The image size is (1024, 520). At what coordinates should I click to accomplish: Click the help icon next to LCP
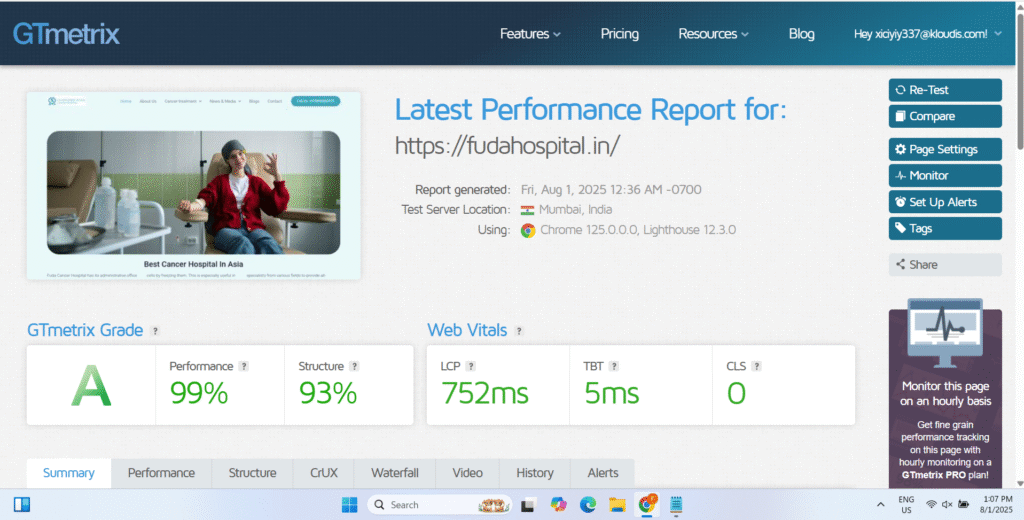(x=471, y=366)
